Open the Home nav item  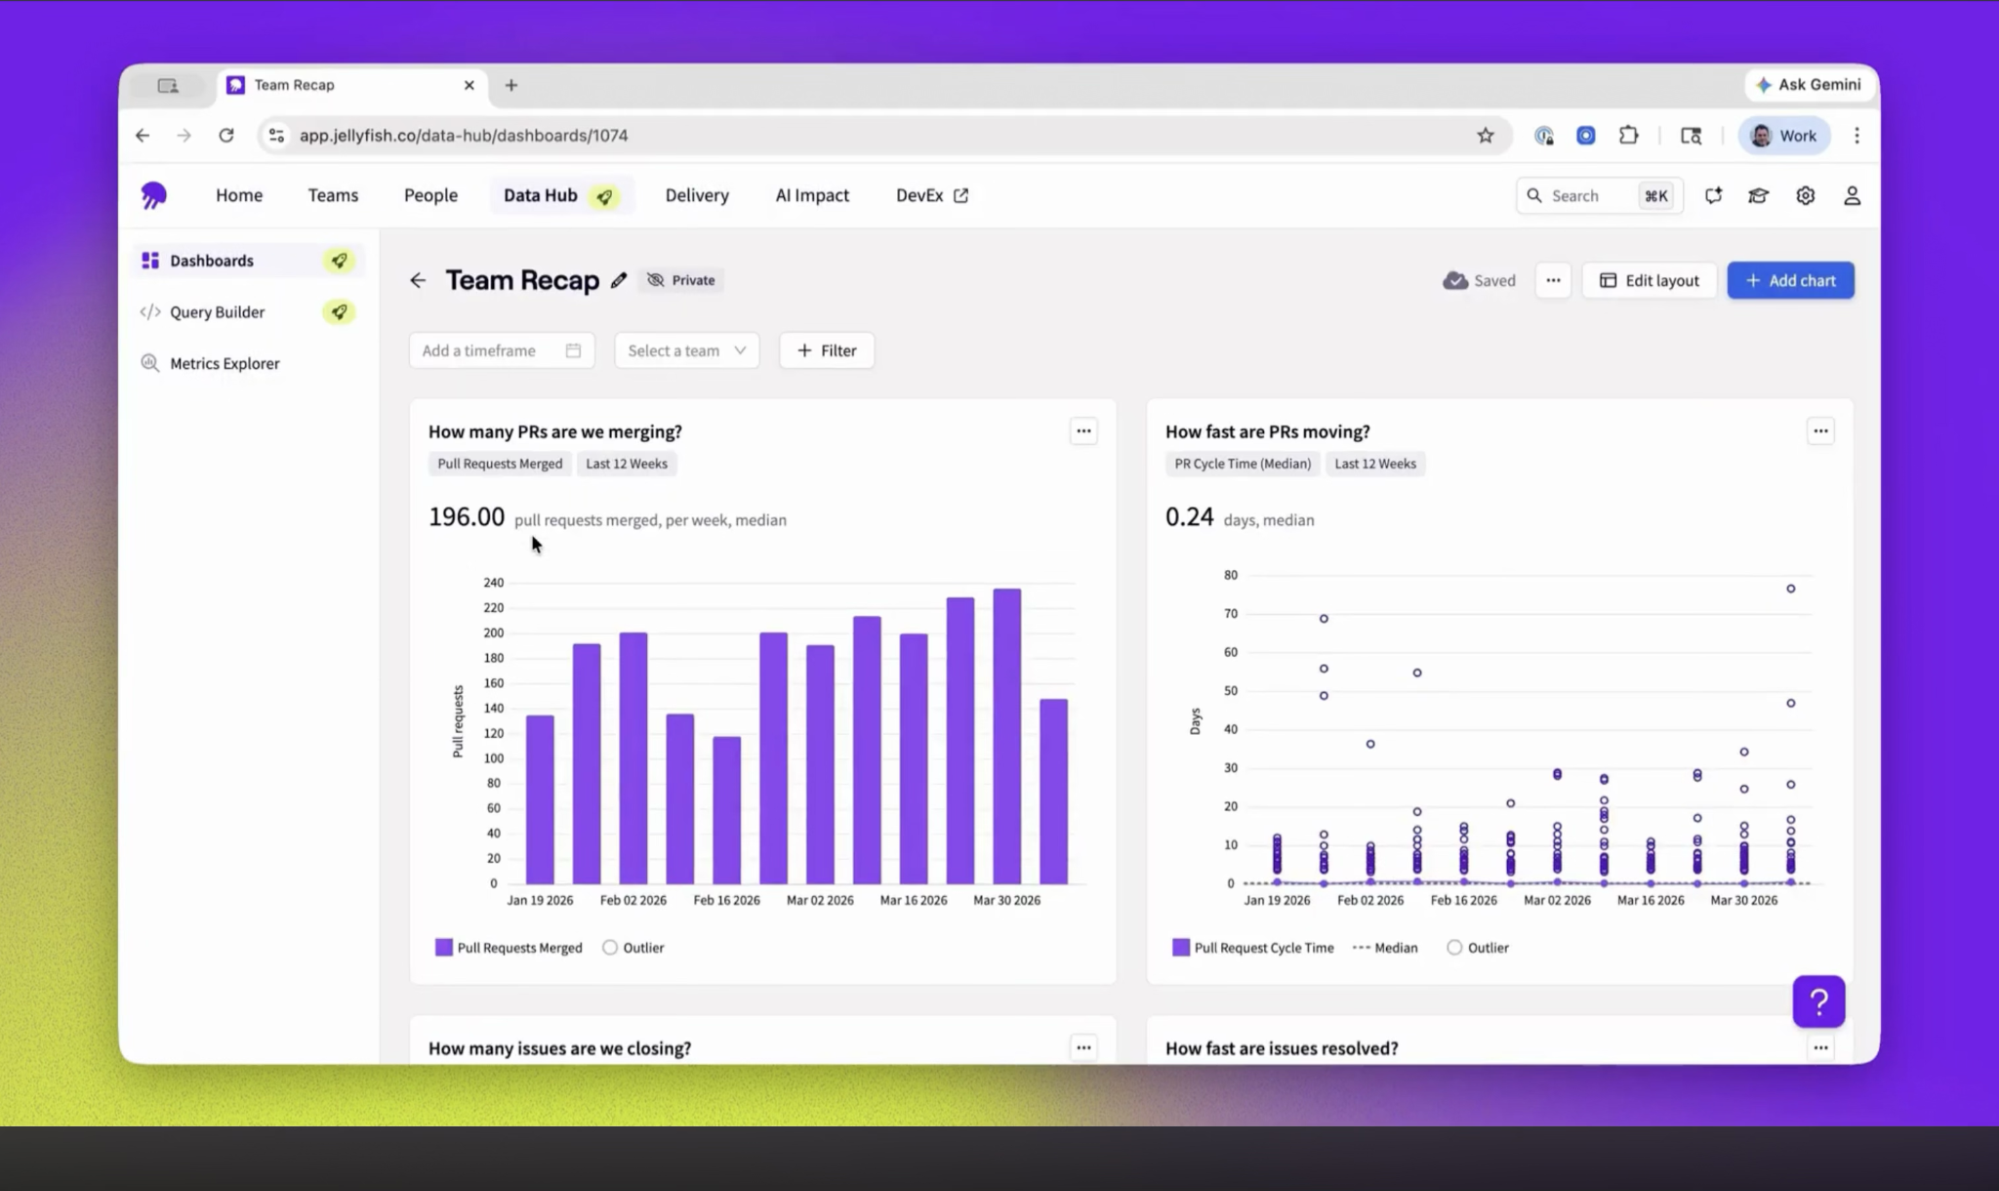point(239,195)
